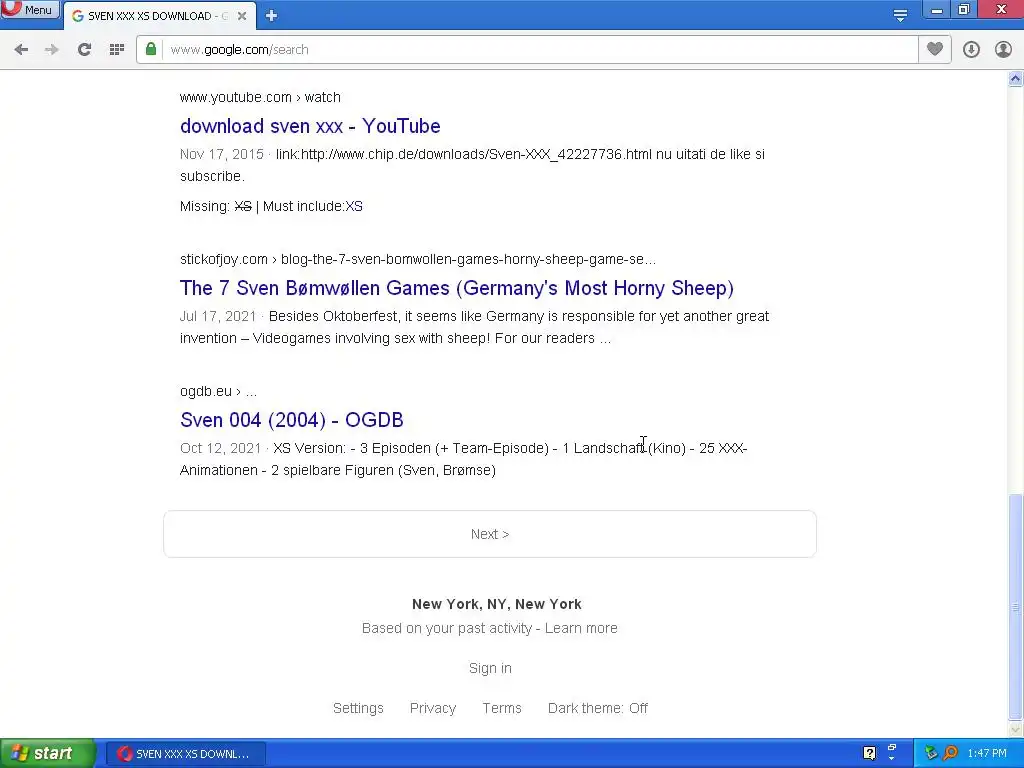Go forward to the next page
The height and width of the screenshot is (768, 1024).
(x=52, y=50)
